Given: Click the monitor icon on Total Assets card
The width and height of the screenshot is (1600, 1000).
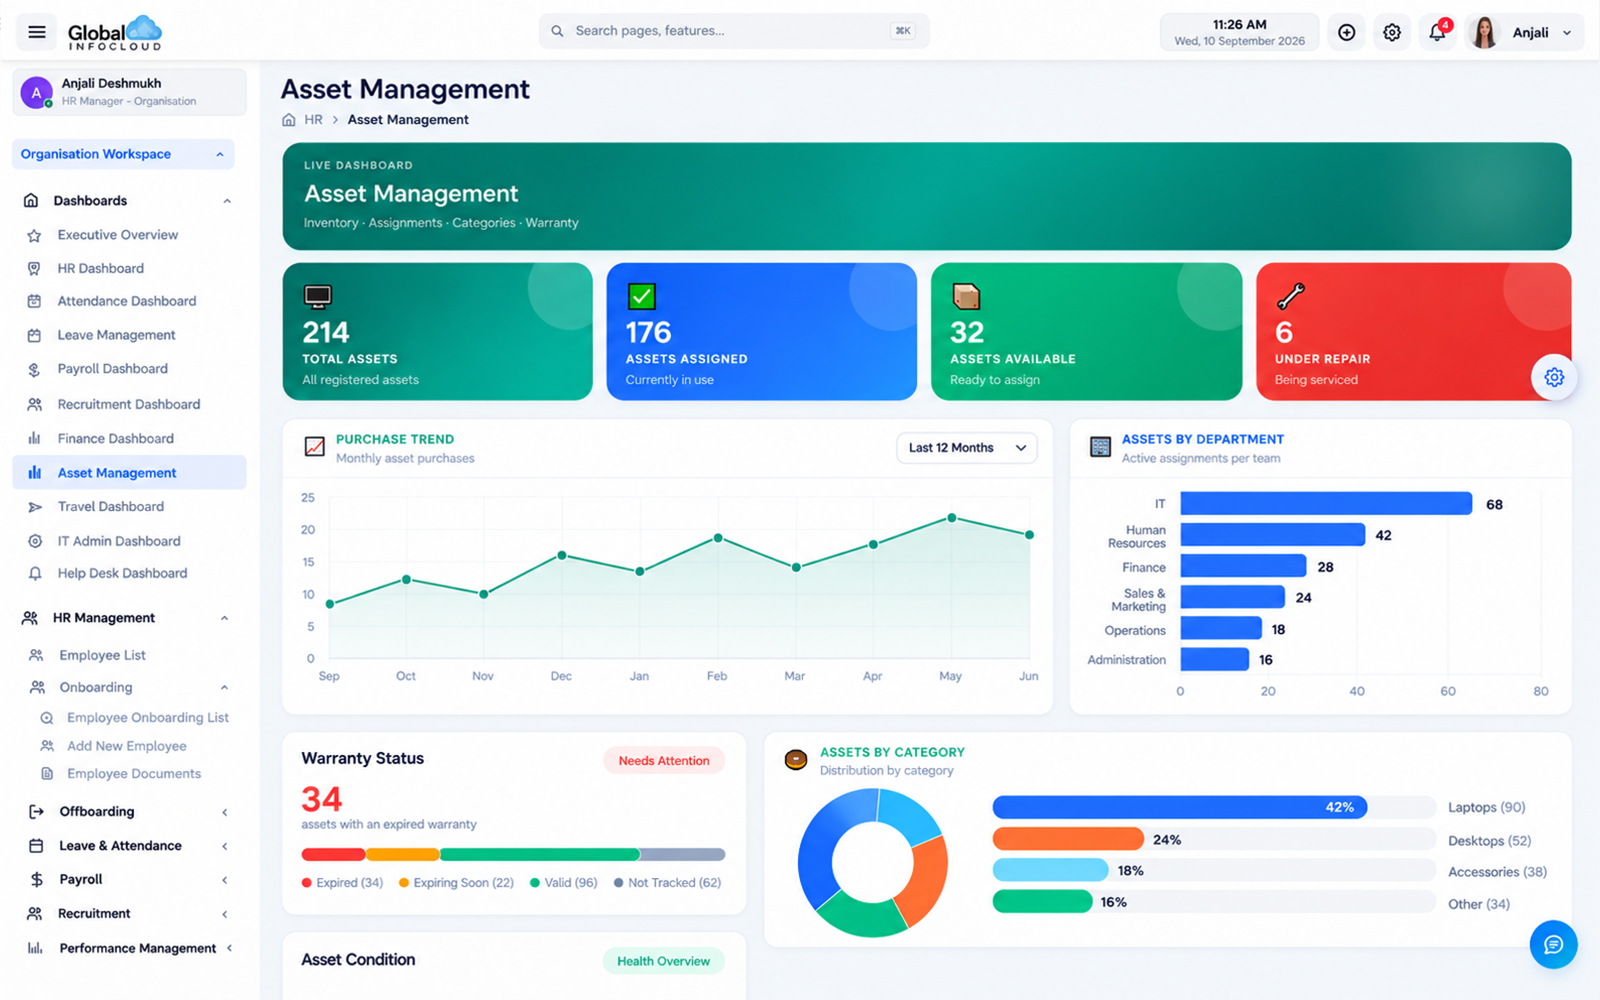Looking at the screenshot, I should (317, 296).
